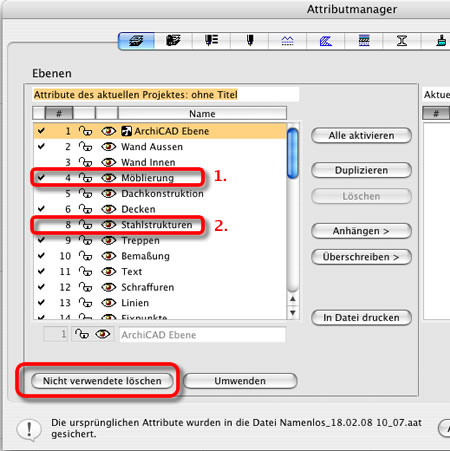The height and width of the screenshot is (451, 450).
Task: Click the scrollbar up arrow
Action: click(x=293, y=299)
